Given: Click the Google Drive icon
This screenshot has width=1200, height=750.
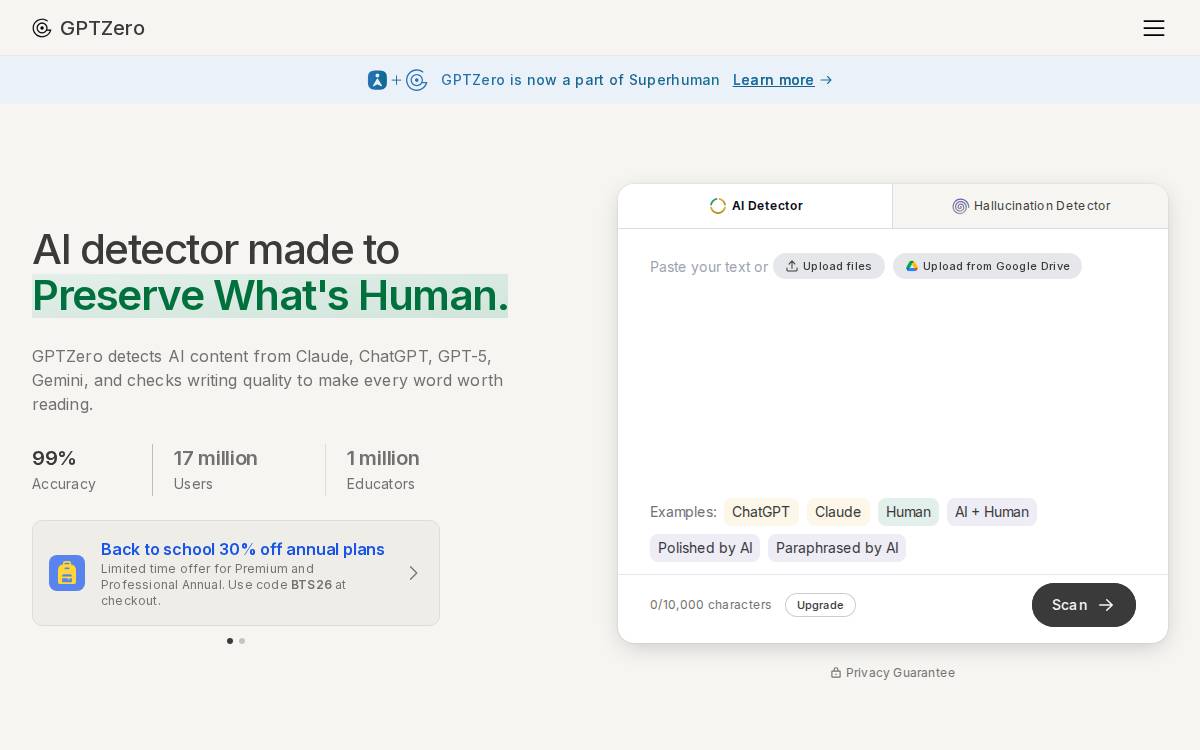Looking at the screenshot, I should (912, 266).
